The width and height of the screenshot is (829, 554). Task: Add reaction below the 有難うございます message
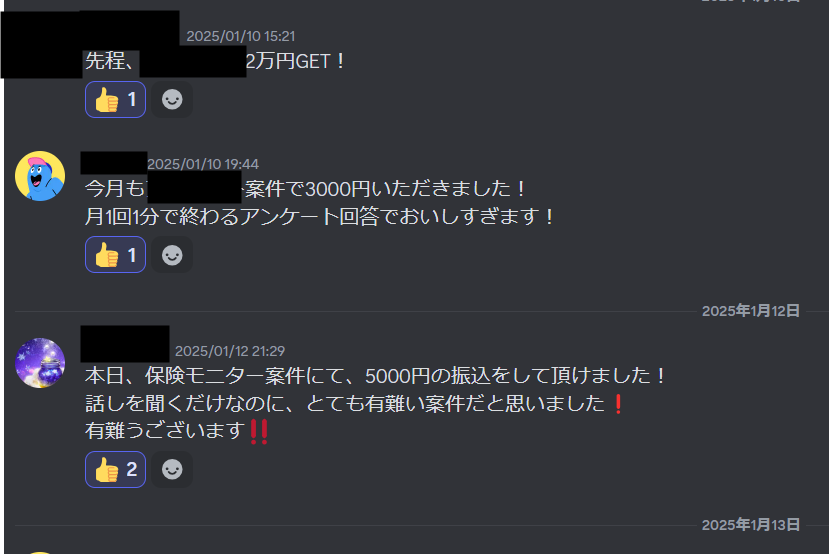click(172, 469)
